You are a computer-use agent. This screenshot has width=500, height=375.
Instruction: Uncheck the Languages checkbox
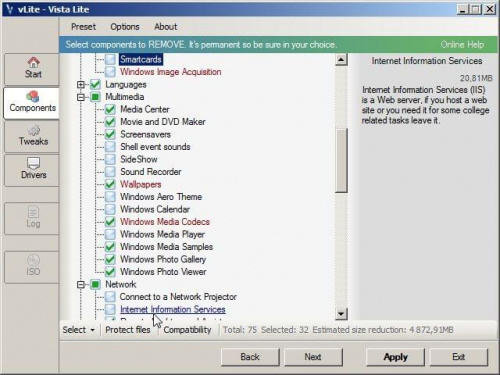[95, 84]
